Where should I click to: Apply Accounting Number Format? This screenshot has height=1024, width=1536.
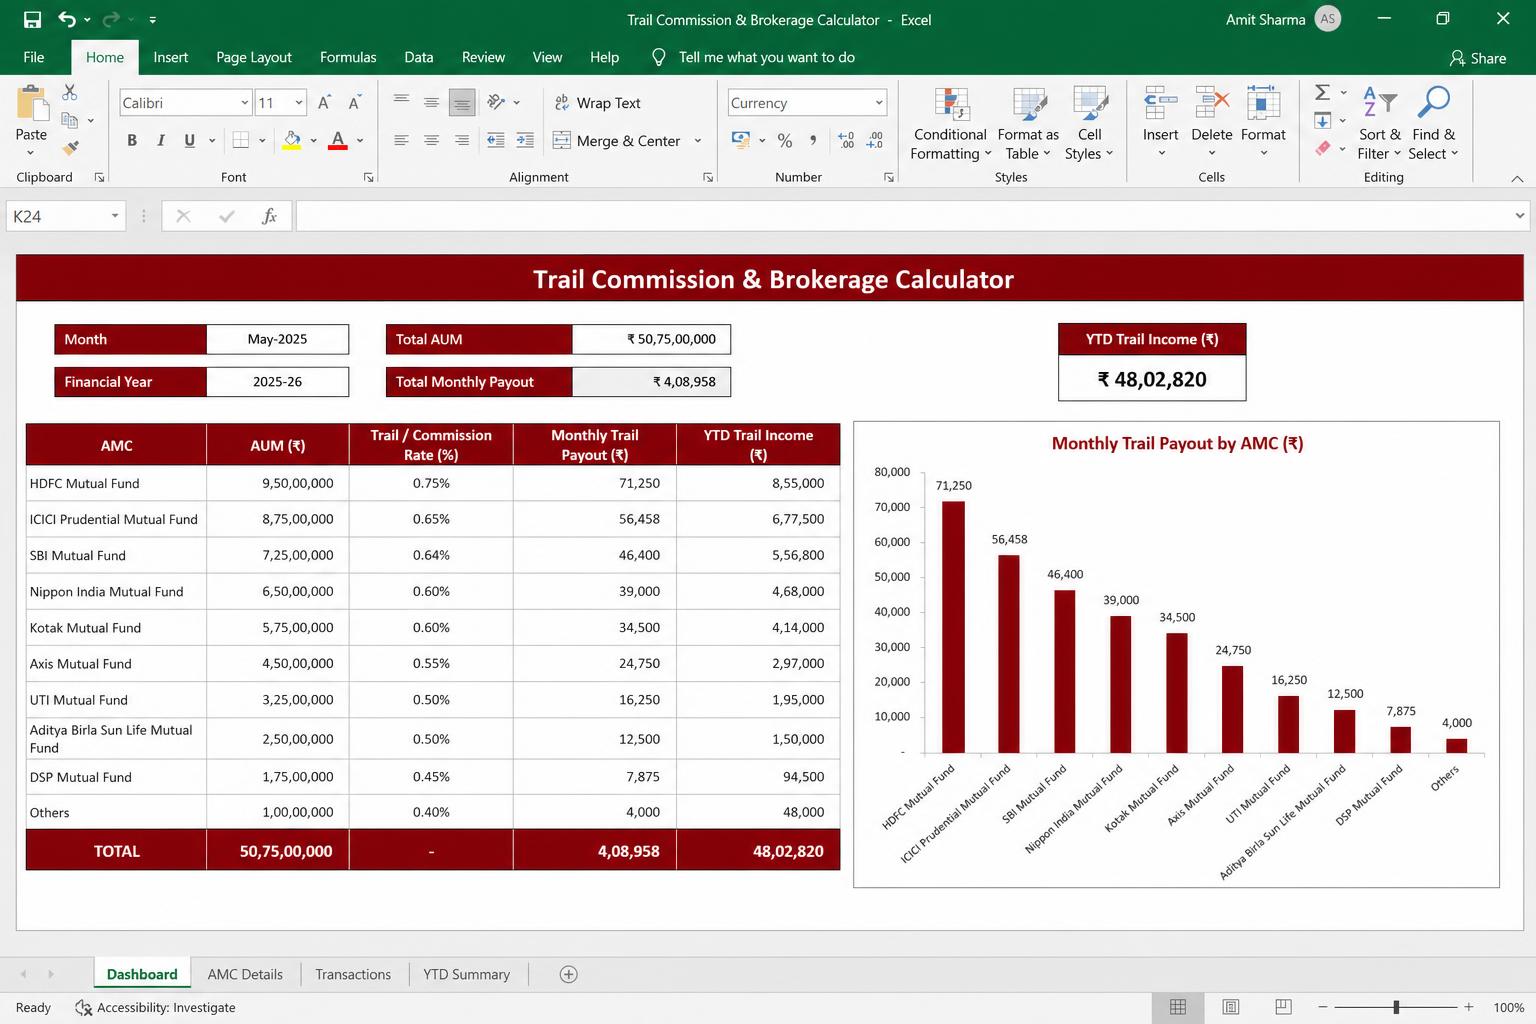click(x=741, y=141)
